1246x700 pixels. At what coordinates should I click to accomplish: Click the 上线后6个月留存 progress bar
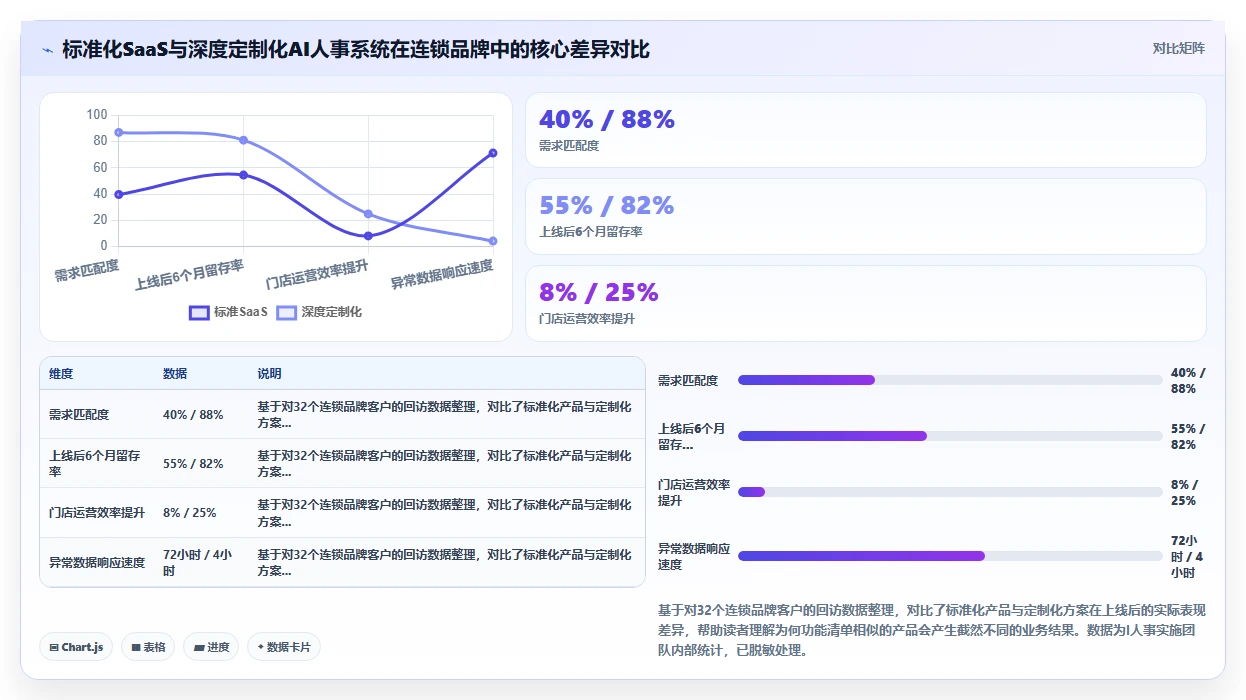point(950,436)
